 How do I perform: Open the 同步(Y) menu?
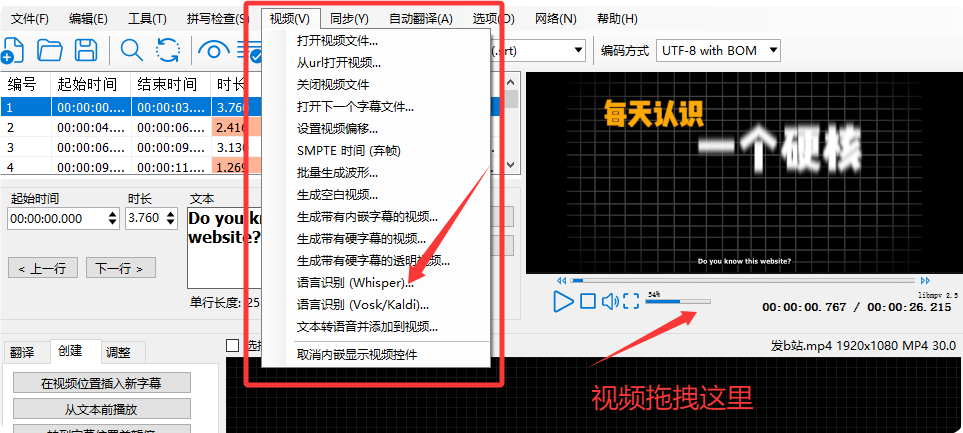pos(349,19)
